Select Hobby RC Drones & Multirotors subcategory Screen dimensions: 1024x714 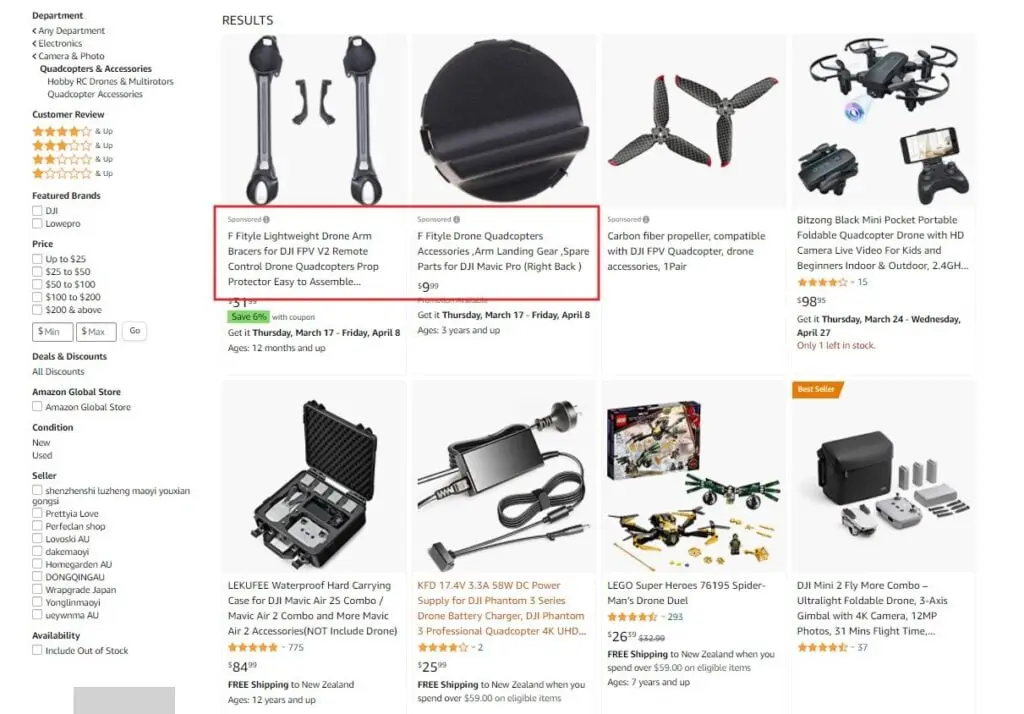tap(110, 82)
